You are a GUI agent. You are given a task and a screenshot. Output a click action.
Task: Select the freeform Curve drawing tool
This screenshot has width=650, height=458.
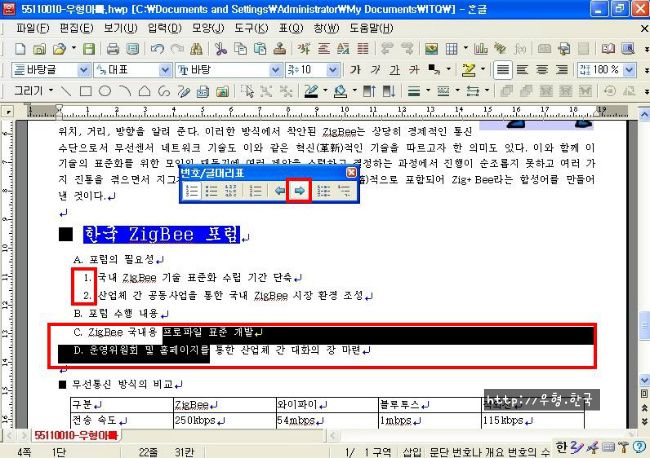(164, 91)
